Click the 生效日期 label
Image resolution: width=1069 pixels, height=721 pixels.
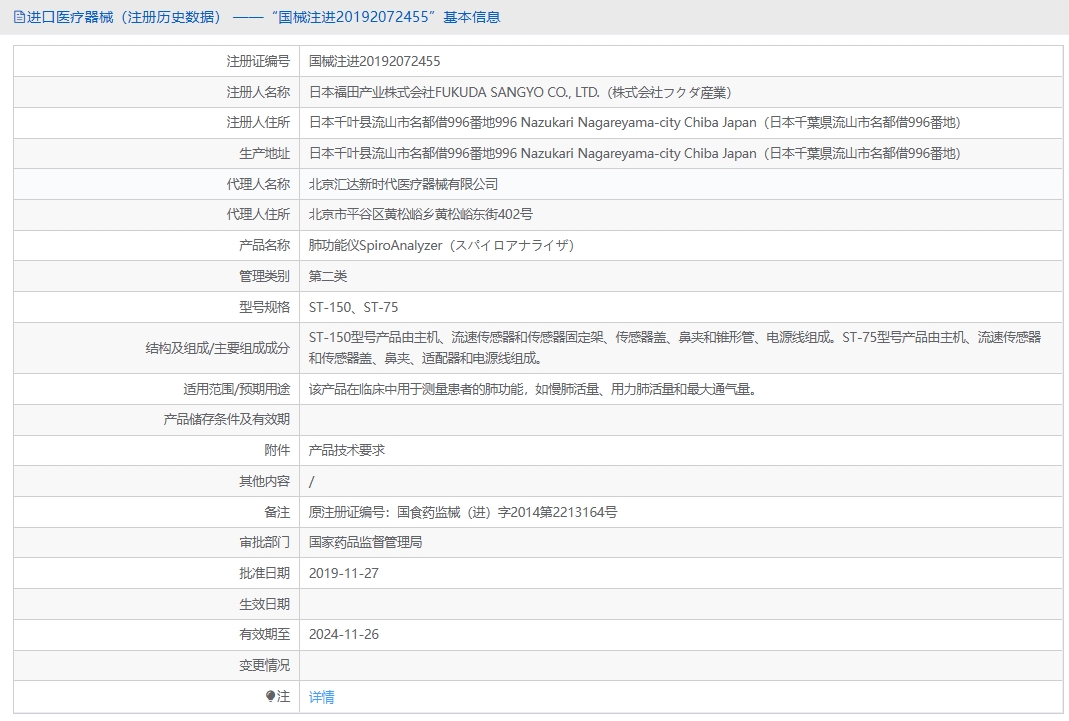click(265, 604)
